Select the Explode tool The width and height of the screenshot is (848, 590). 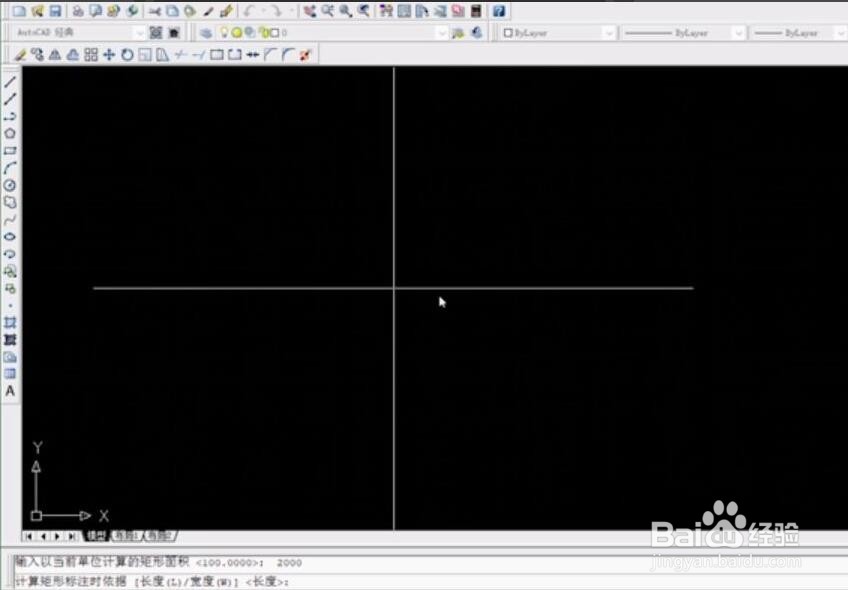click(x=306, y=55)
